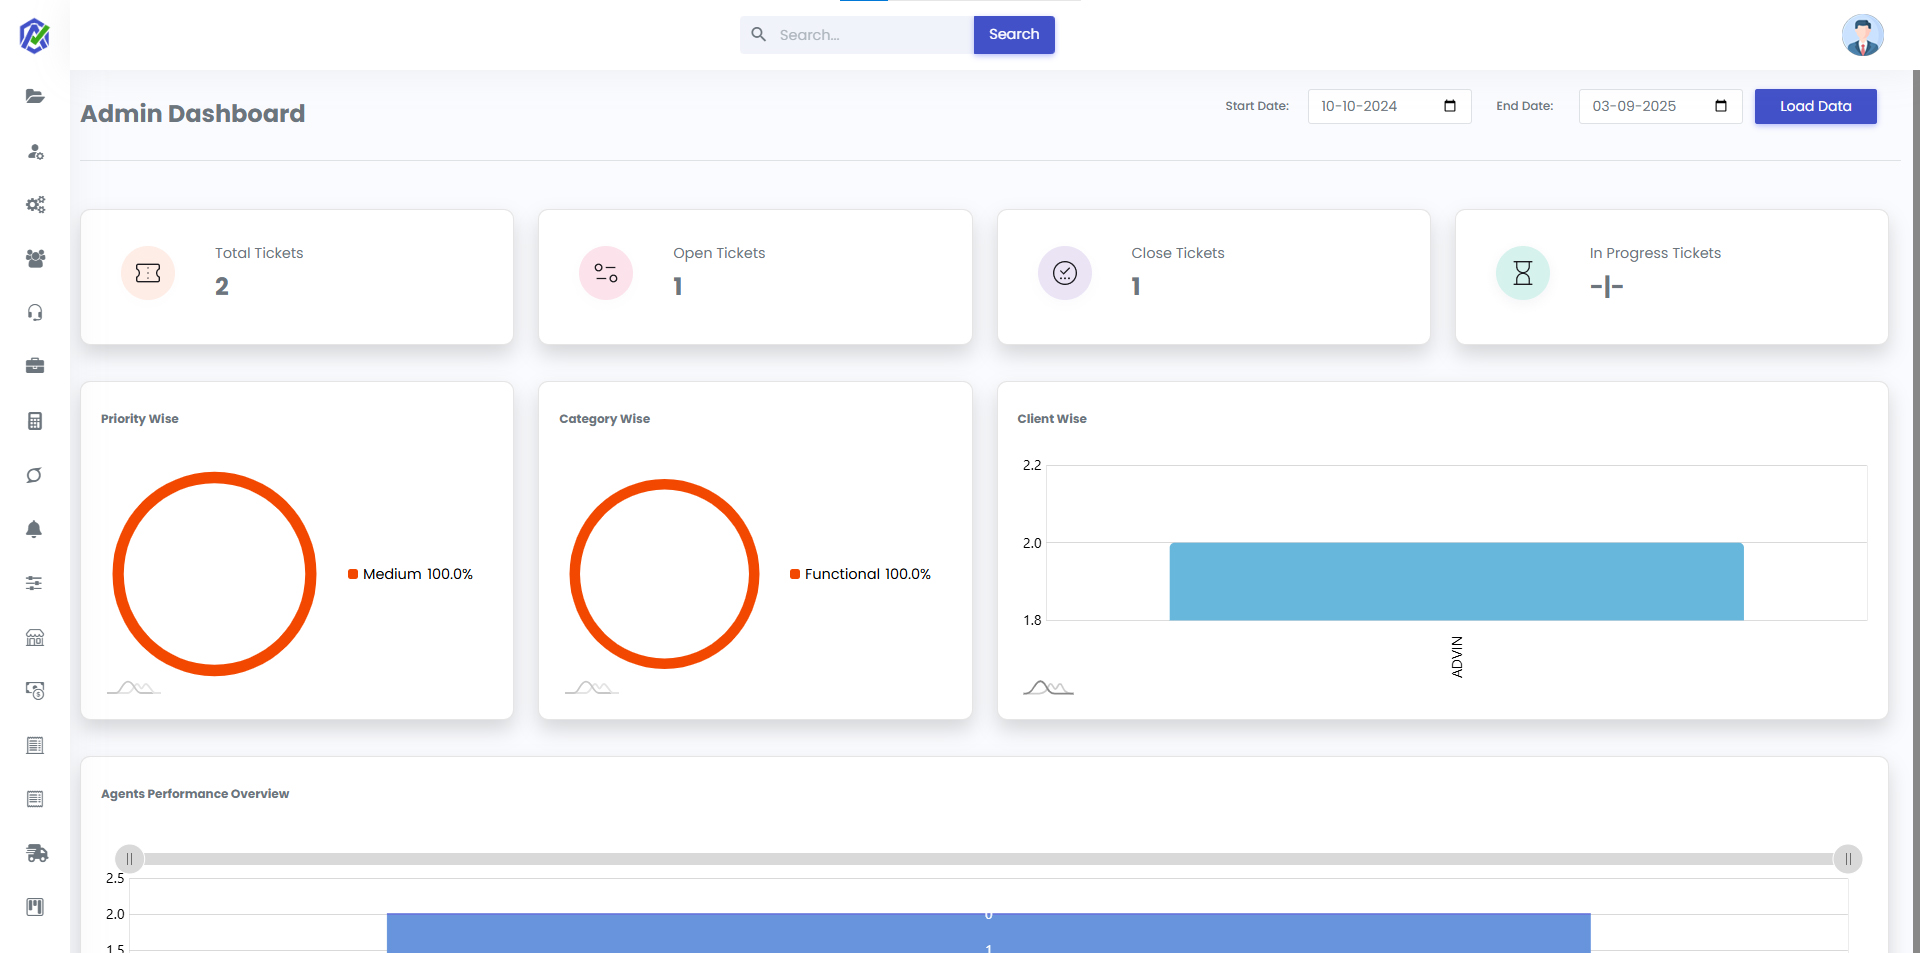Click the Open Tickets label
The width and height of the screenshot is (1920, 953).
pyautogui.click(x=719, y=253)
